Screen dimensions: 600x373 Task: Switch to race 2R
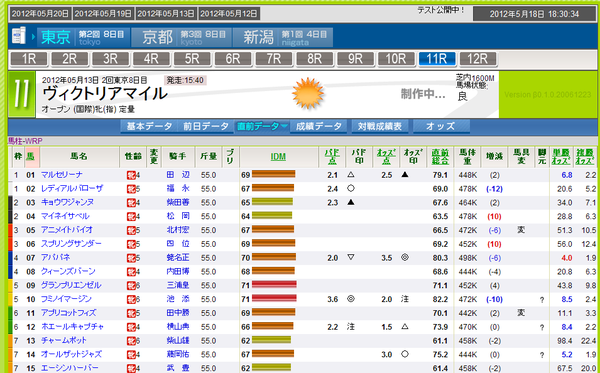[x=70, y=59]
